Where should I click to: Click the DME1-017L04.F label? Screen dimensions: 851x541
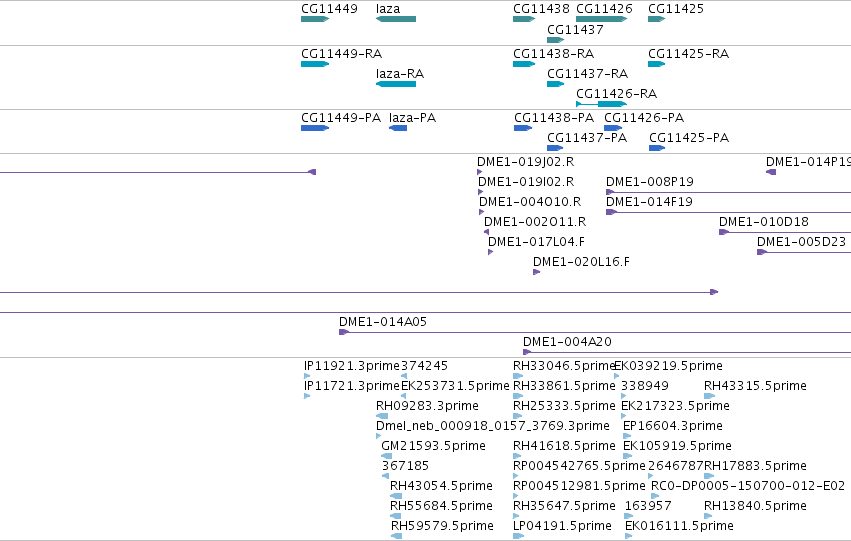tap(536, 242)
